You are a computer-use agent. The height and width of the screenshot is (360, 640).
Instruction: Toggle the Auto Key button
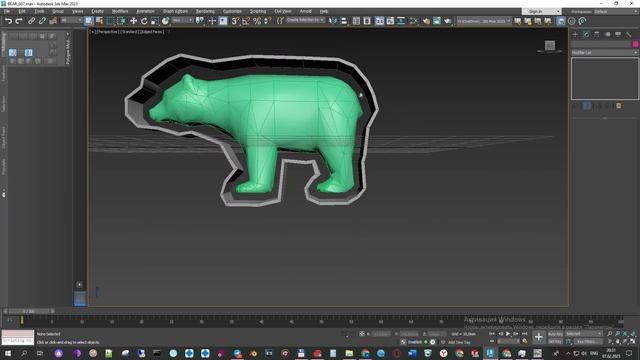(x=555, y=334)
